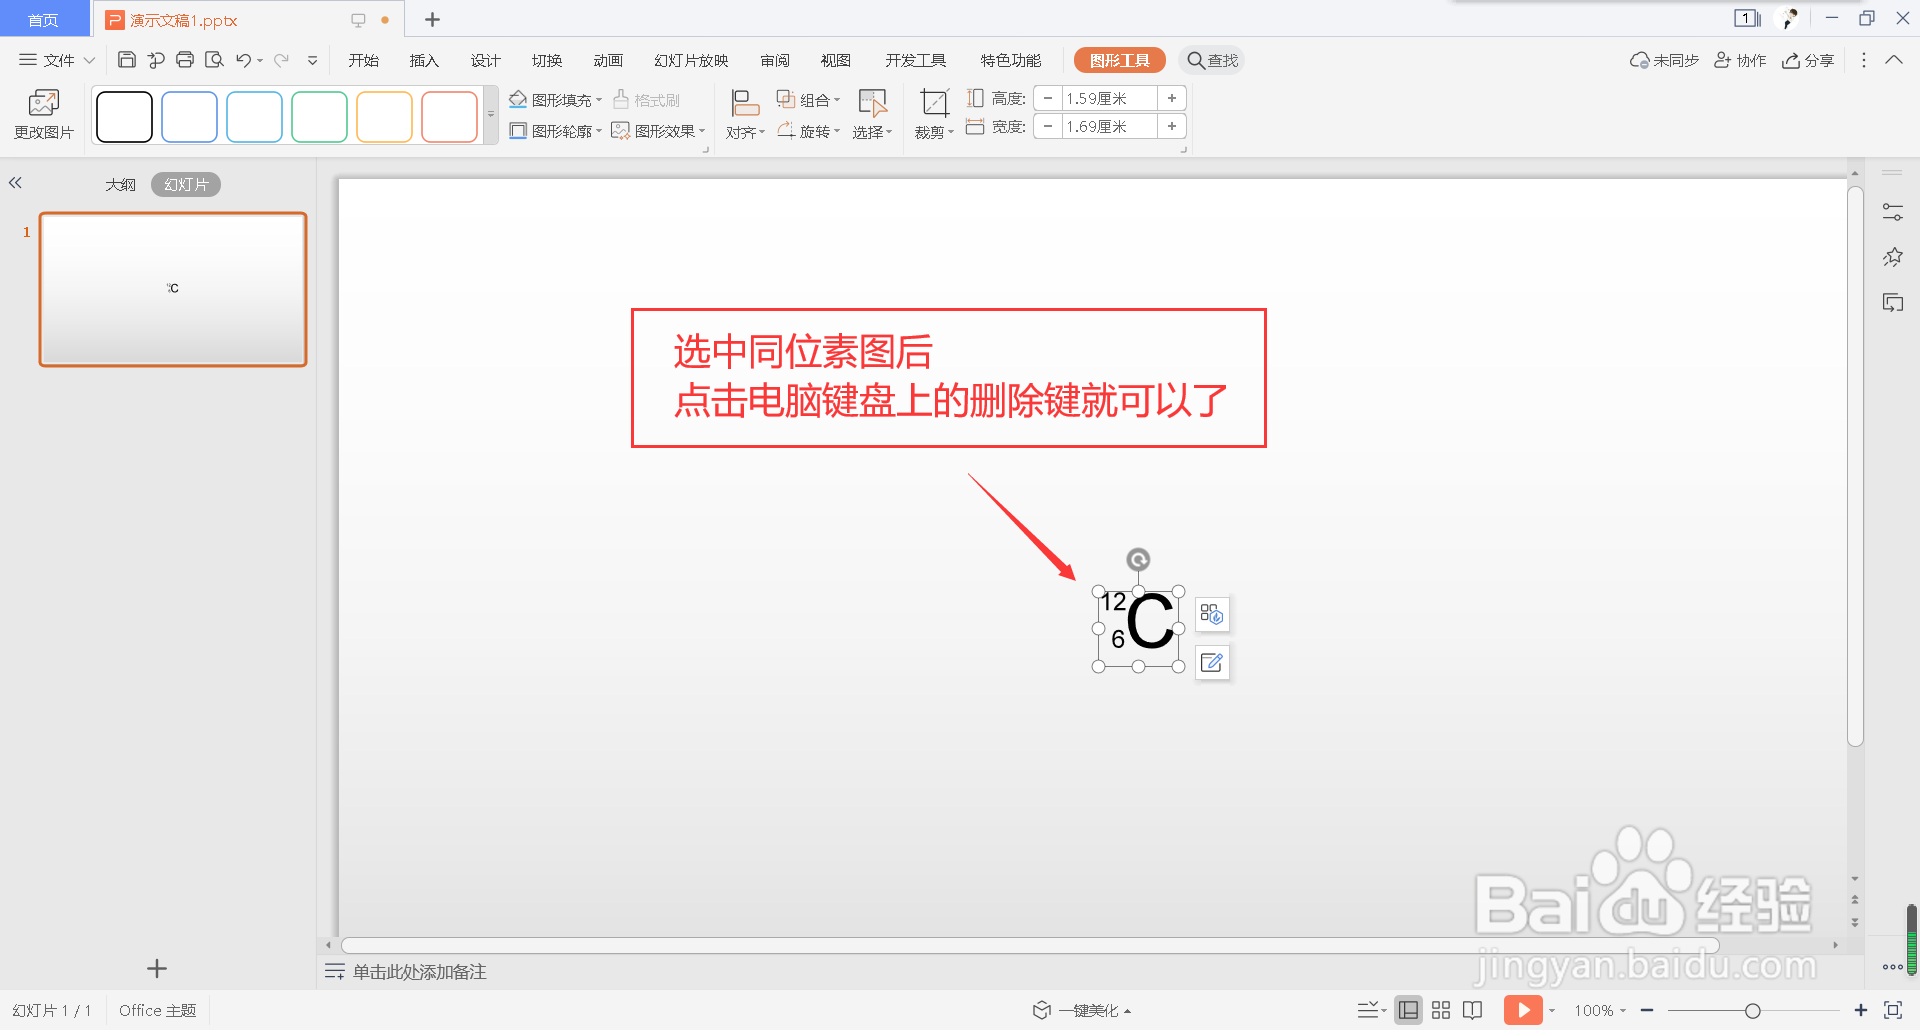
Task: Click the 查找 search button
Action: [1212, 60]
